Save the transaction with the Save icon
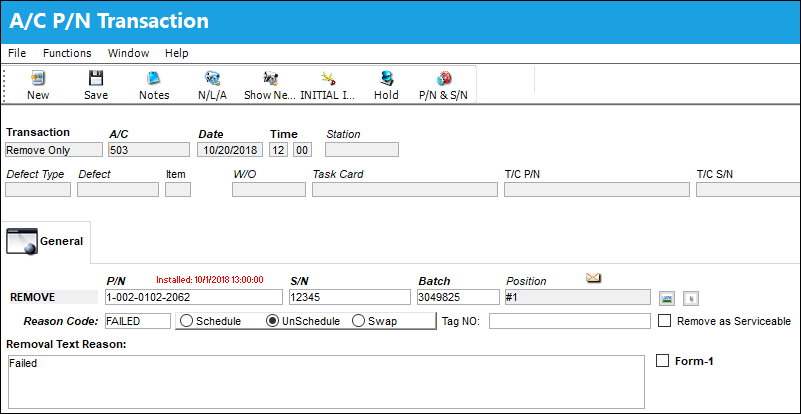Image resolution: width=801 pixels, height=414 pixels. click(96, 78)
